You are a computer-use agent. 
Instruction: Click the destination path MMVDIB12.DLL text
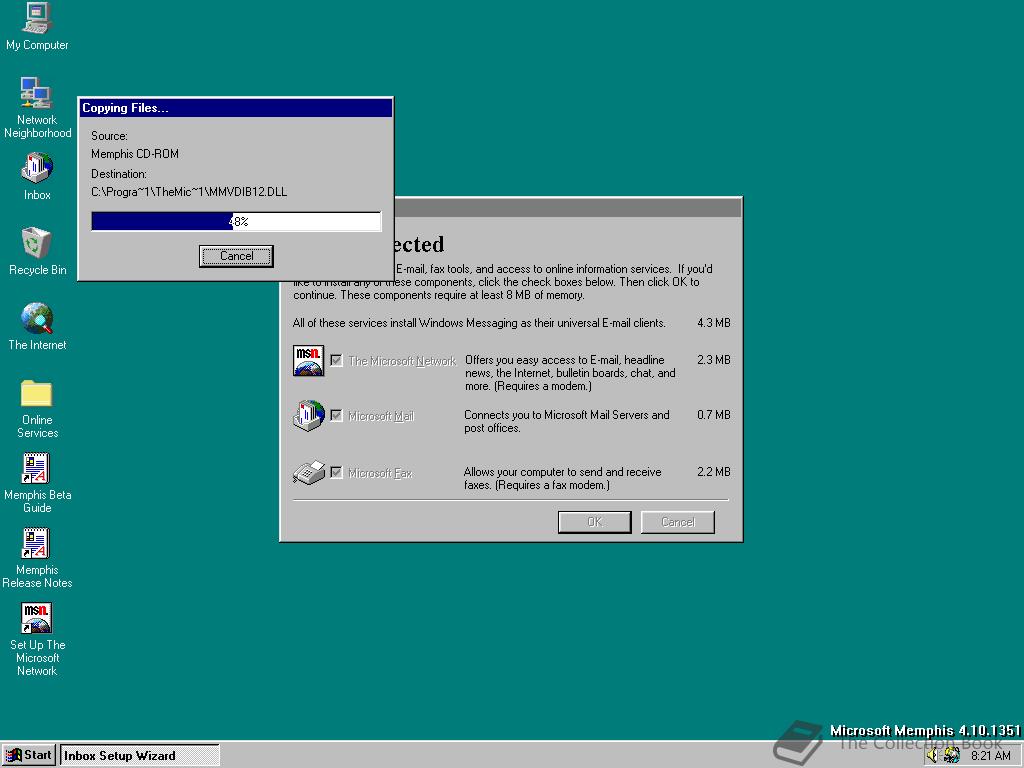(189, 192)
